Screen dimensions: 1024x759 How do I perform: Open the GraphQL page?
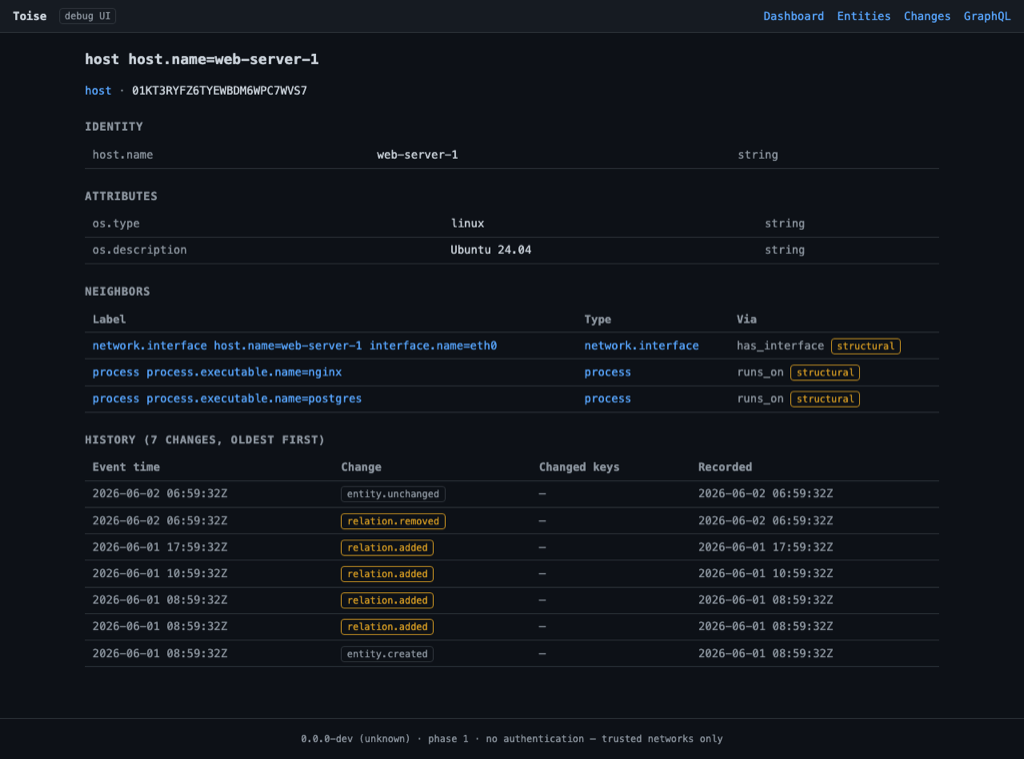click(x=987, y=16)
